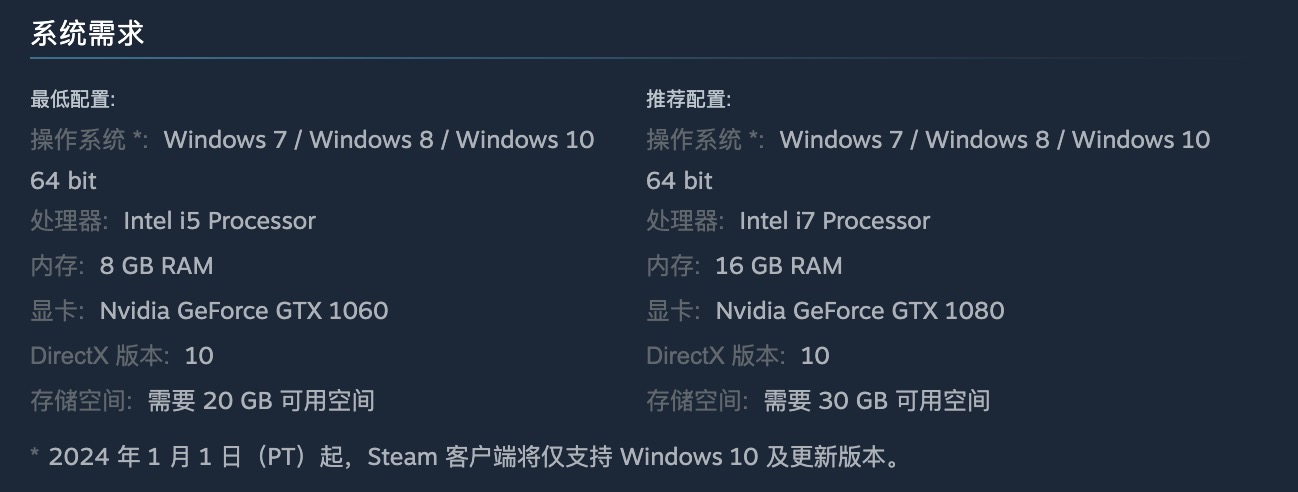
Task: Click Nvidia GeForce GTX 1080 text
Action: [x=860, y=311]
